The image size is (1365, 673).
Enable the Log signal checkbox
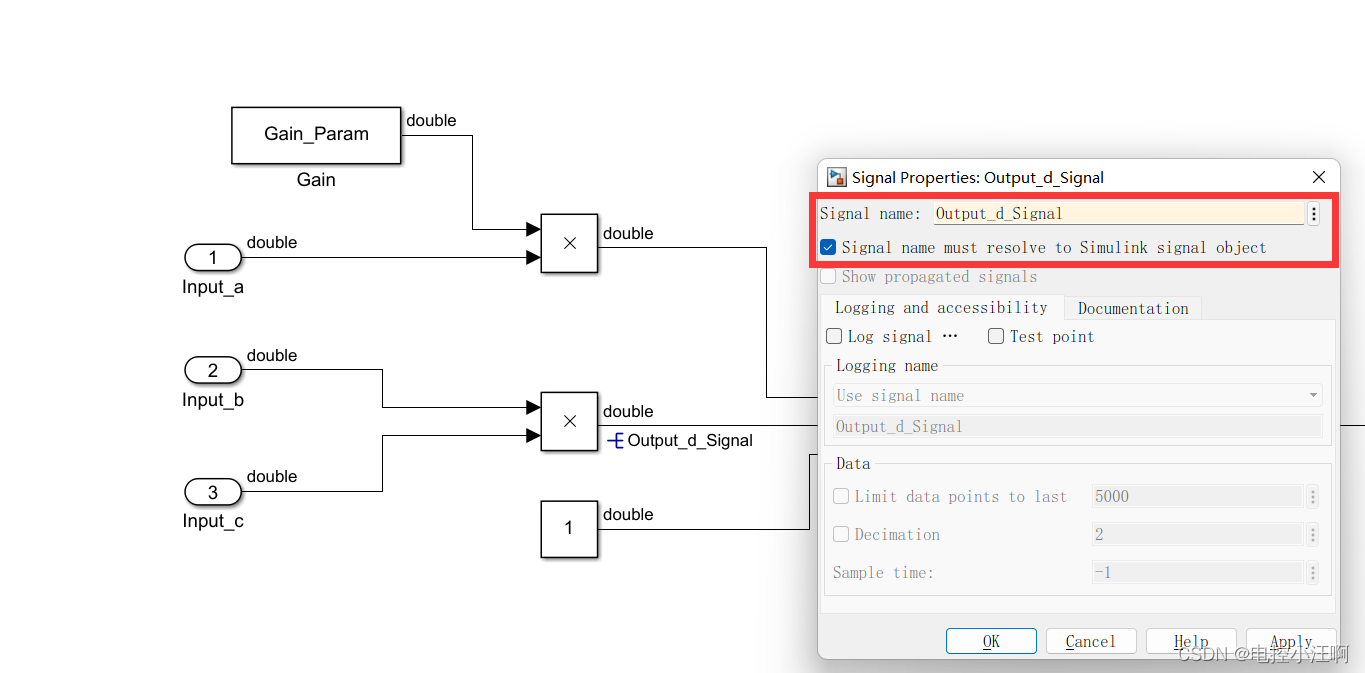tap(833, 336)
